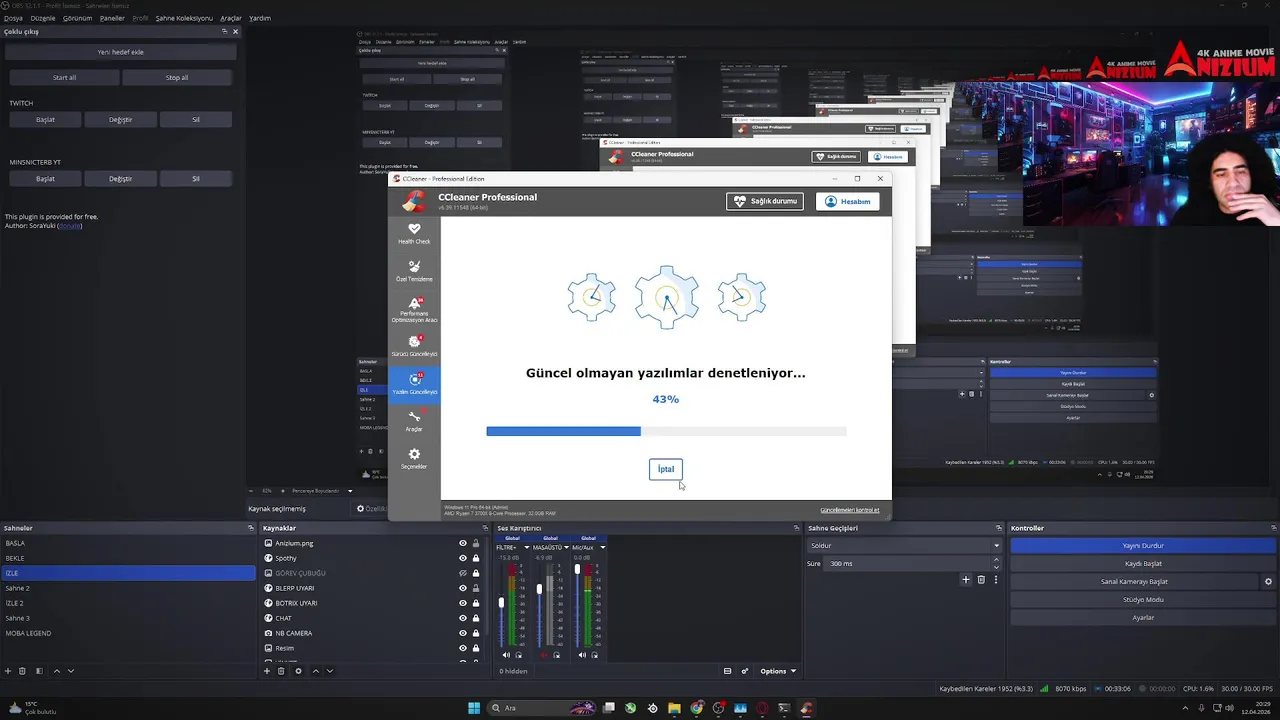Open scene filters icon in Sahneler toolbar

coord(39,671)
